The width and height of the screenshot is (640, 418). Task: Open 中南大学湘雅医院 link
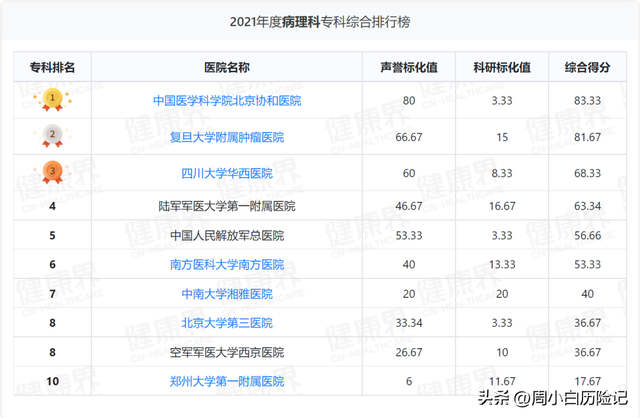click(x=227, y=294)
